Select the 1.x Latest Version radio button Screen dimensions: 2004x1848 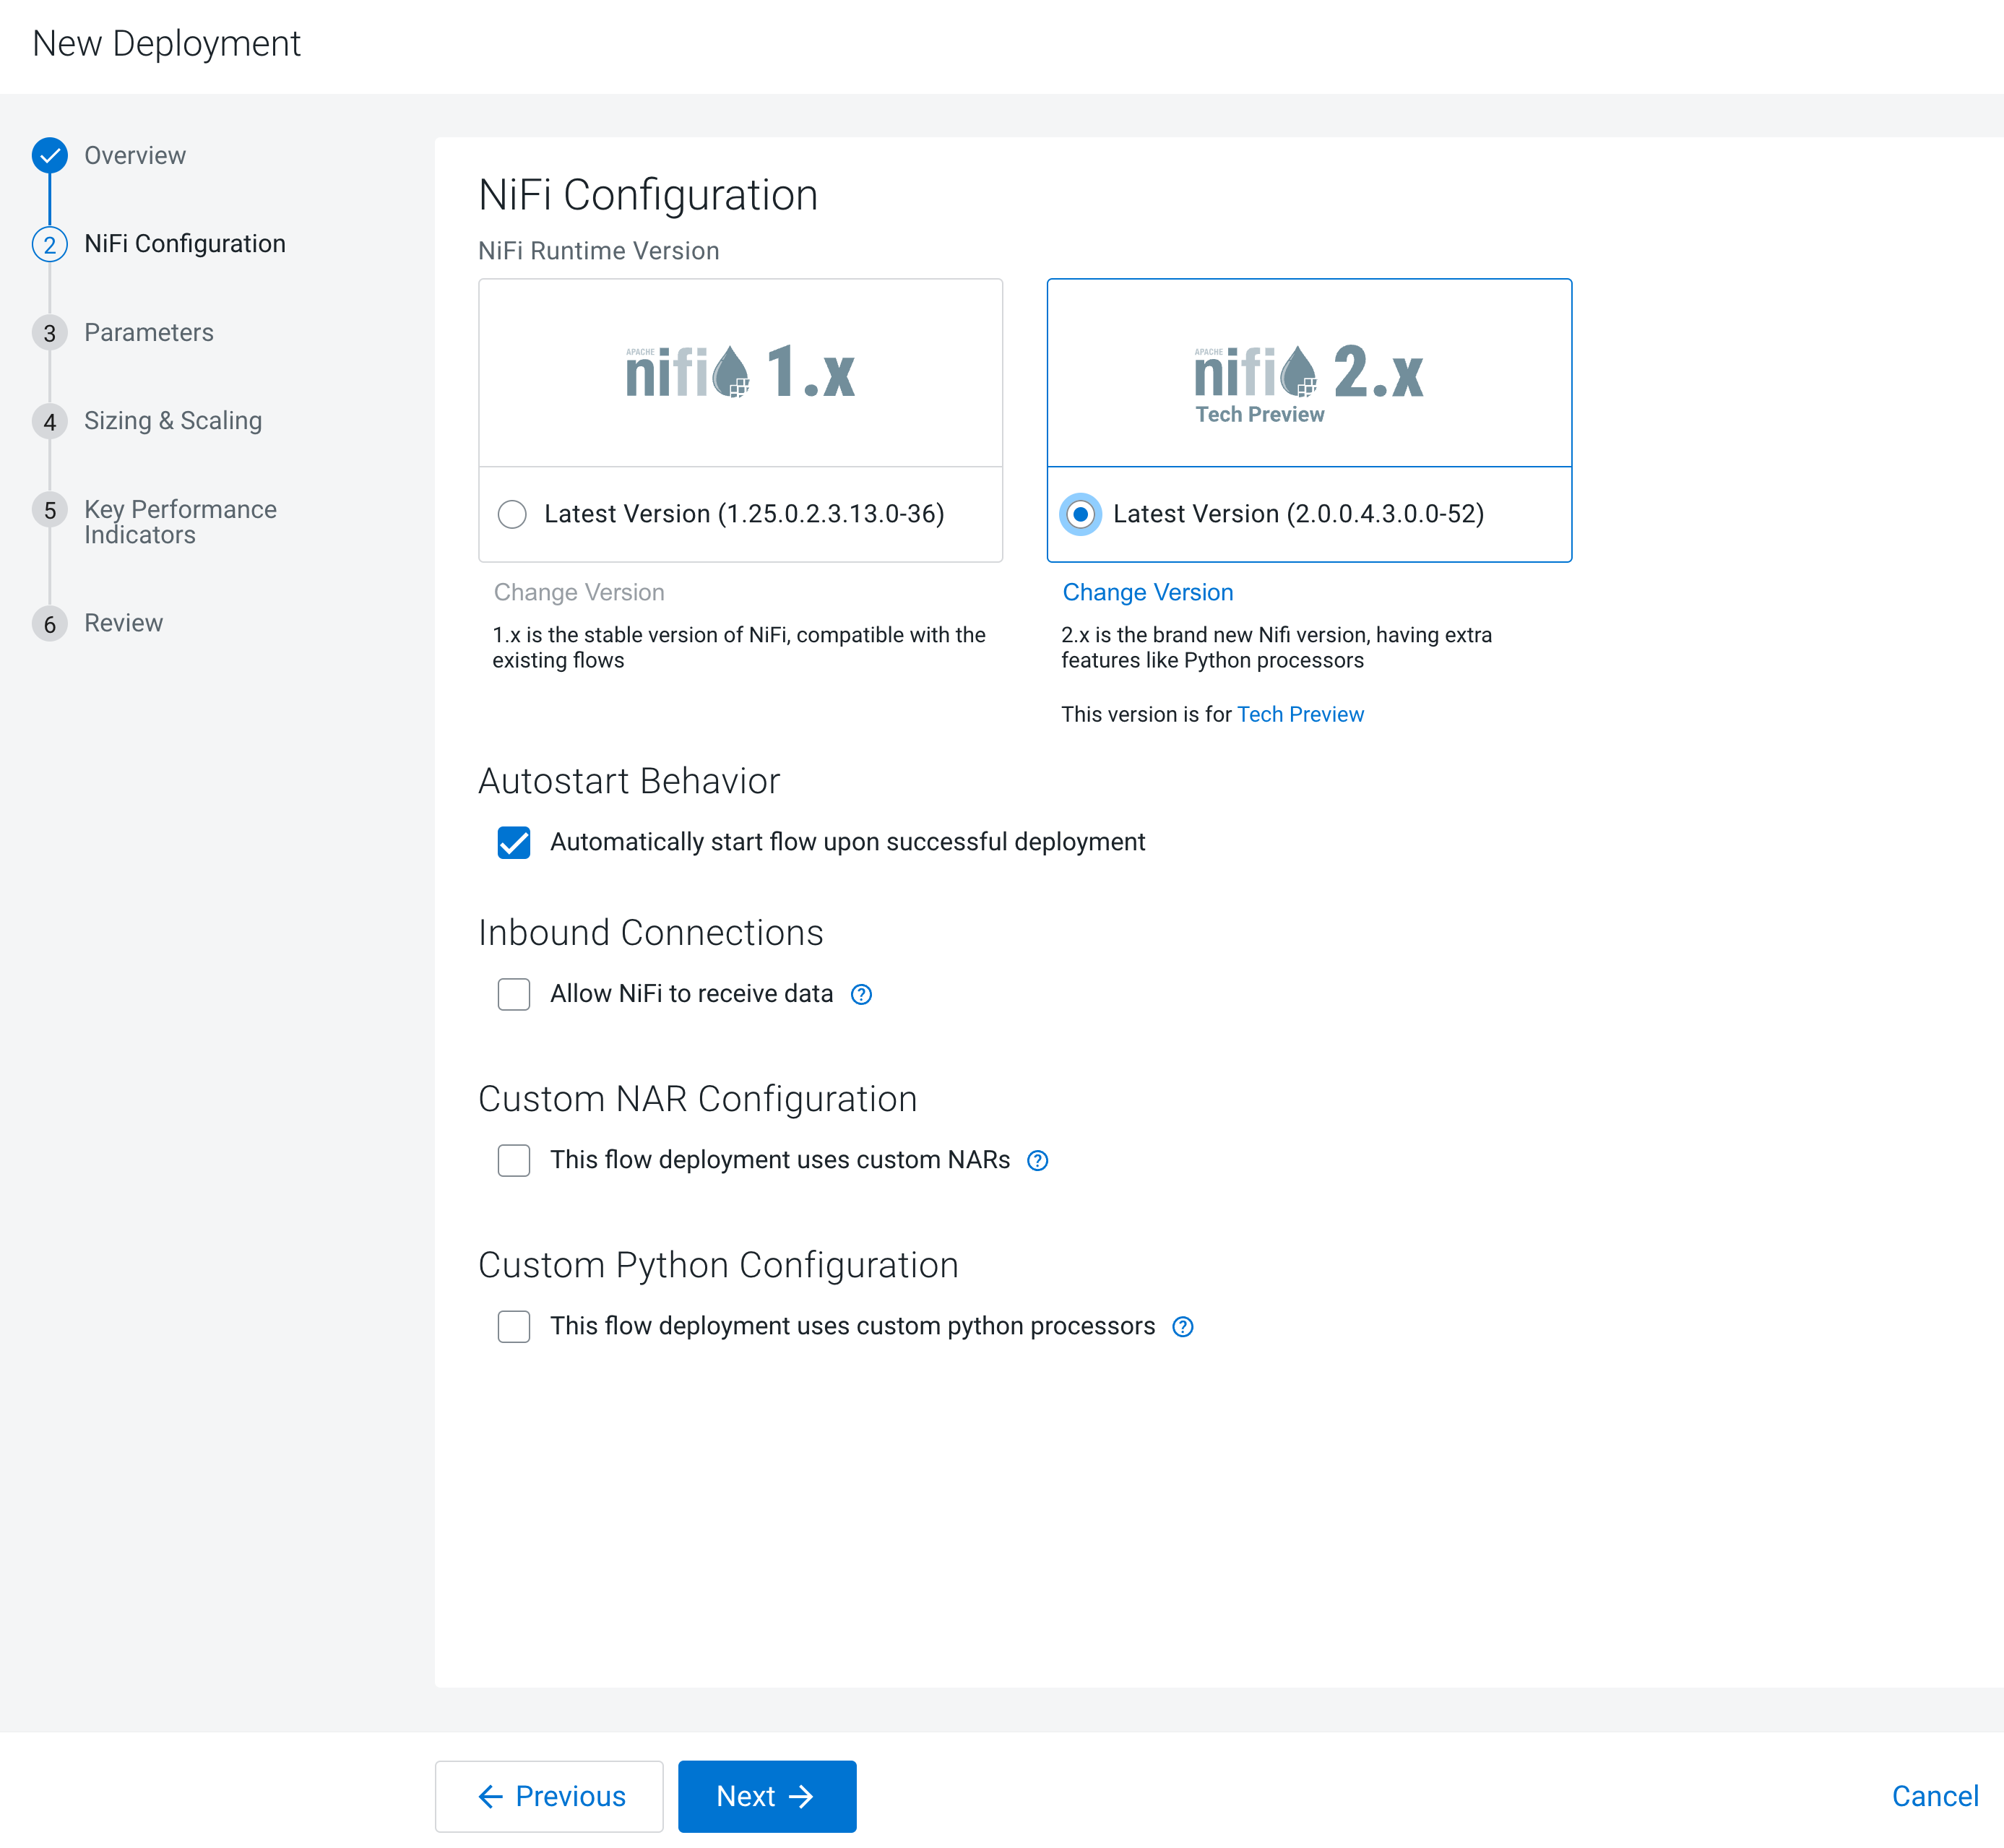[512, 514]
